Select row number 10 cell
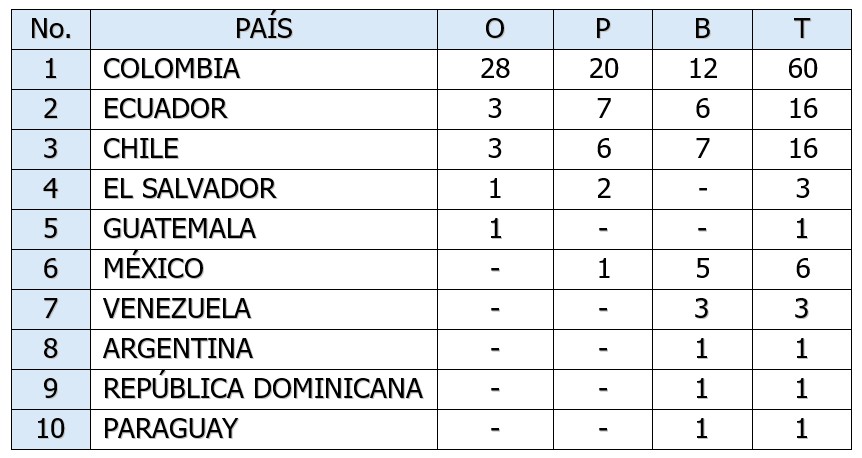Viewport: 862px width, 458px height. tap(51, 429)
